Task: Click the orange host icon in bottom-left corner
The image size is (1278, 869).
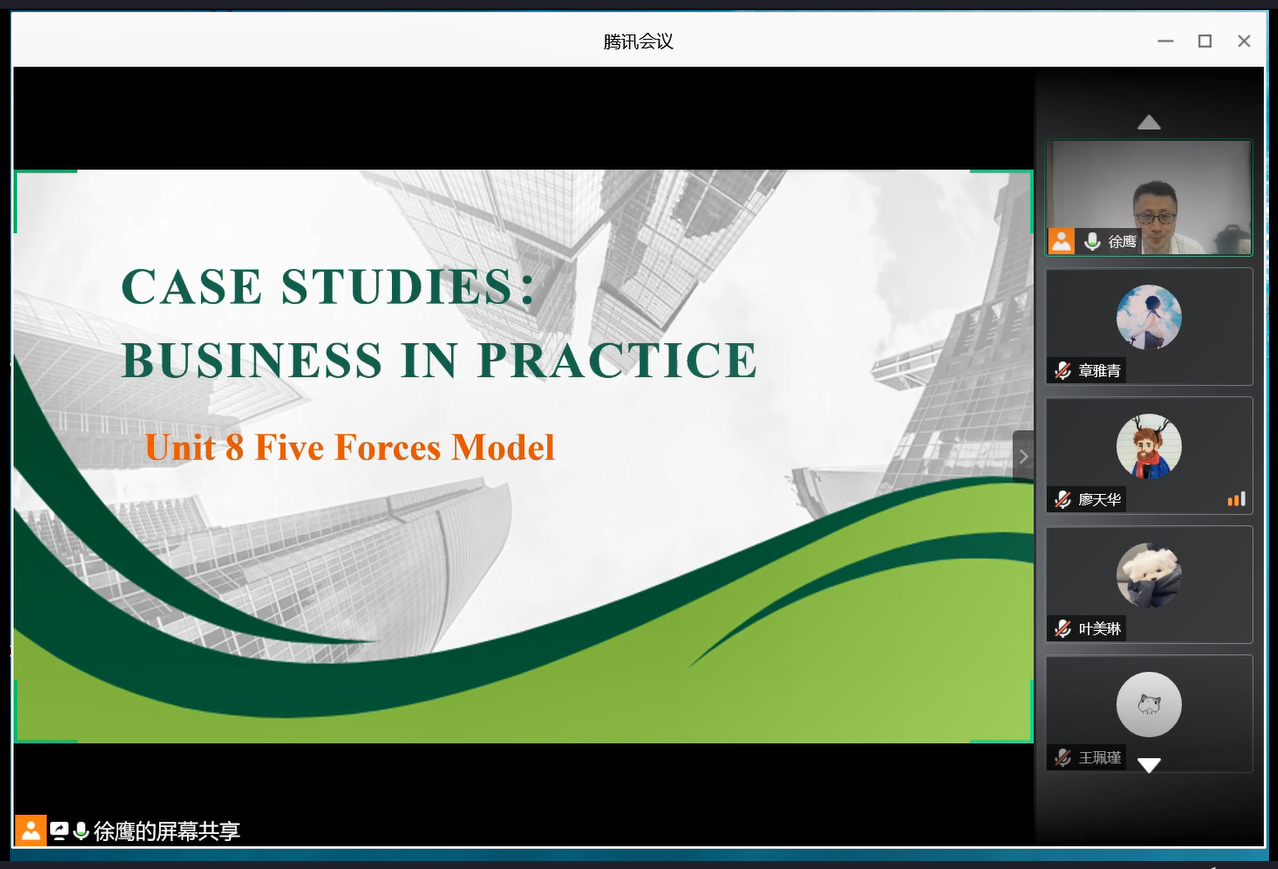Action: coord(31,830)
